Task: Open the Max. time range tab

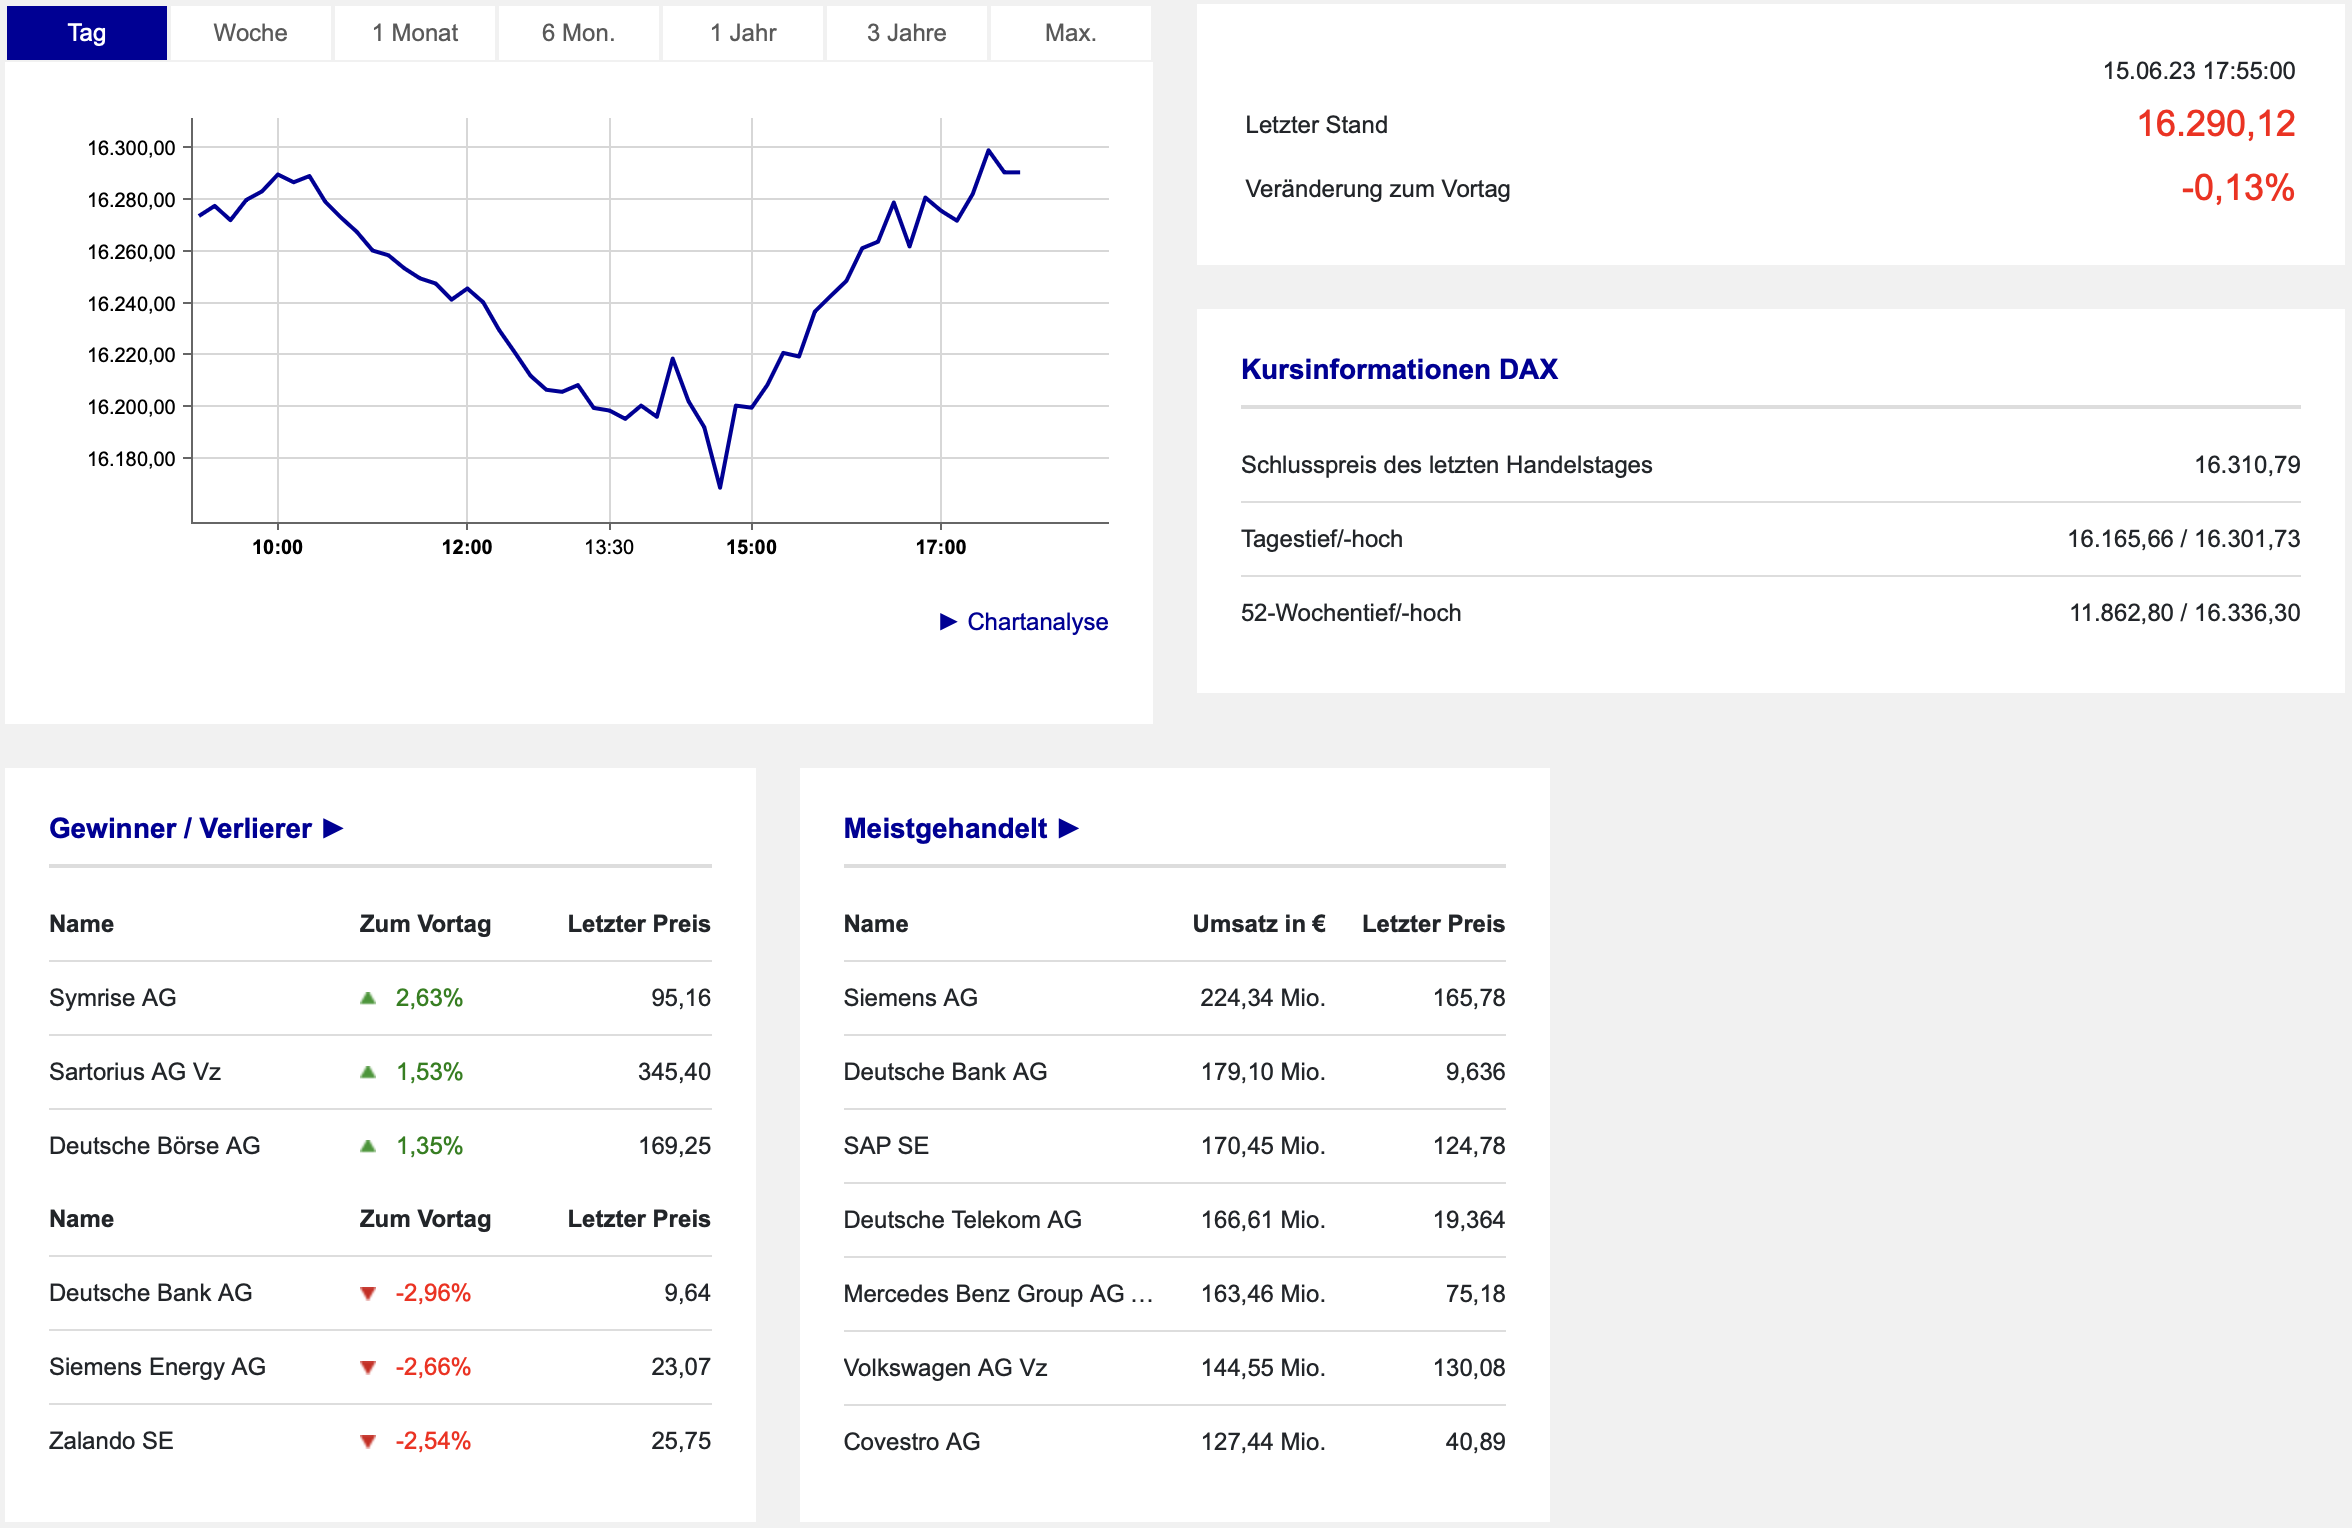Action: point(1070,33)
